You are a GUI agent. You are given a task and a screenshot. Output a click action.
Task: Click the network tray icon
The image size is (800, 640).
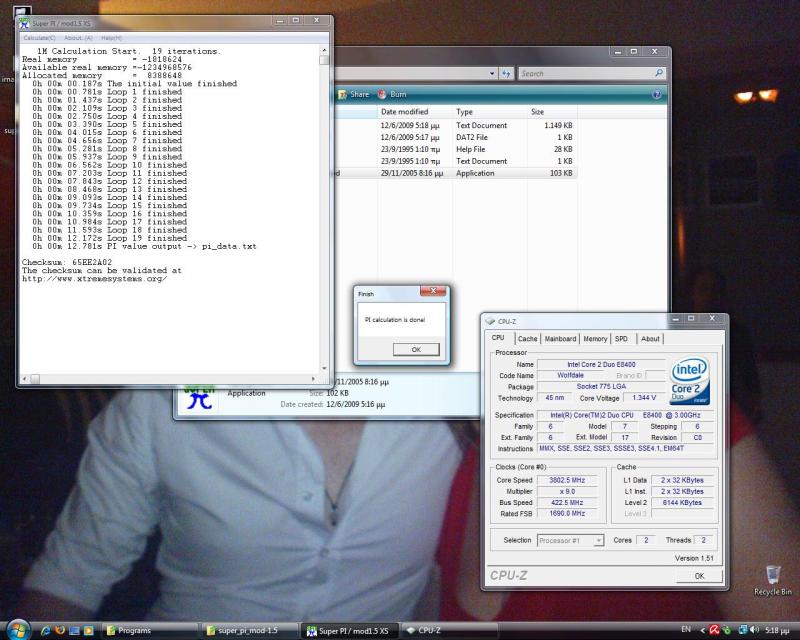tap(743, 630)
